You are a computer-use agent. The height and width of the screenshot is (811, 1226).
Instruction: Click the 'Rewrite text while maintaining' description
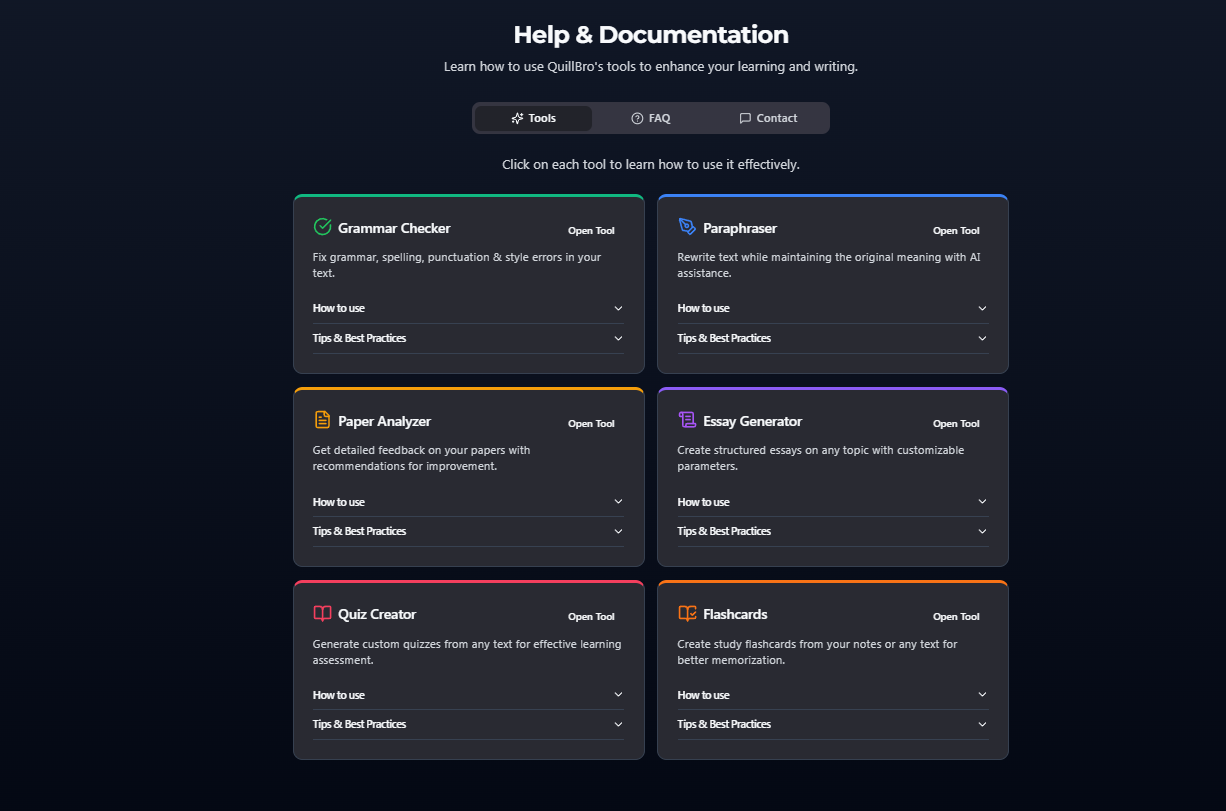[x=829, y=265]
